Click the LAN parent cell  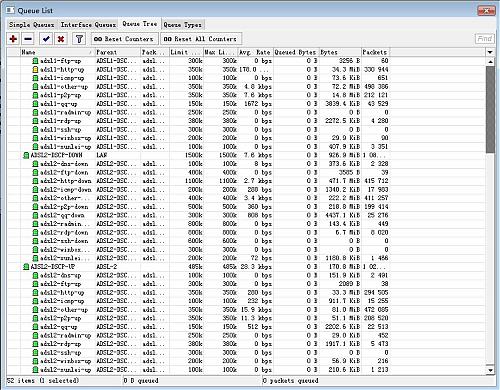102,155
